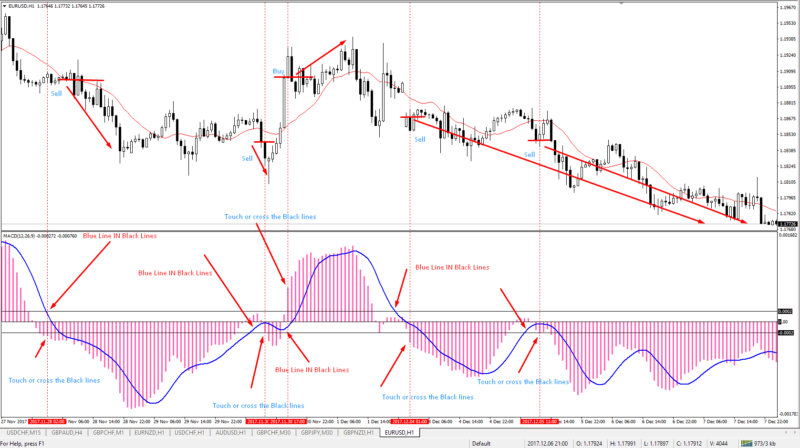Open the Default profile in status bar
The width and height of the screenshot is (800, 448).
pos(481,443)
